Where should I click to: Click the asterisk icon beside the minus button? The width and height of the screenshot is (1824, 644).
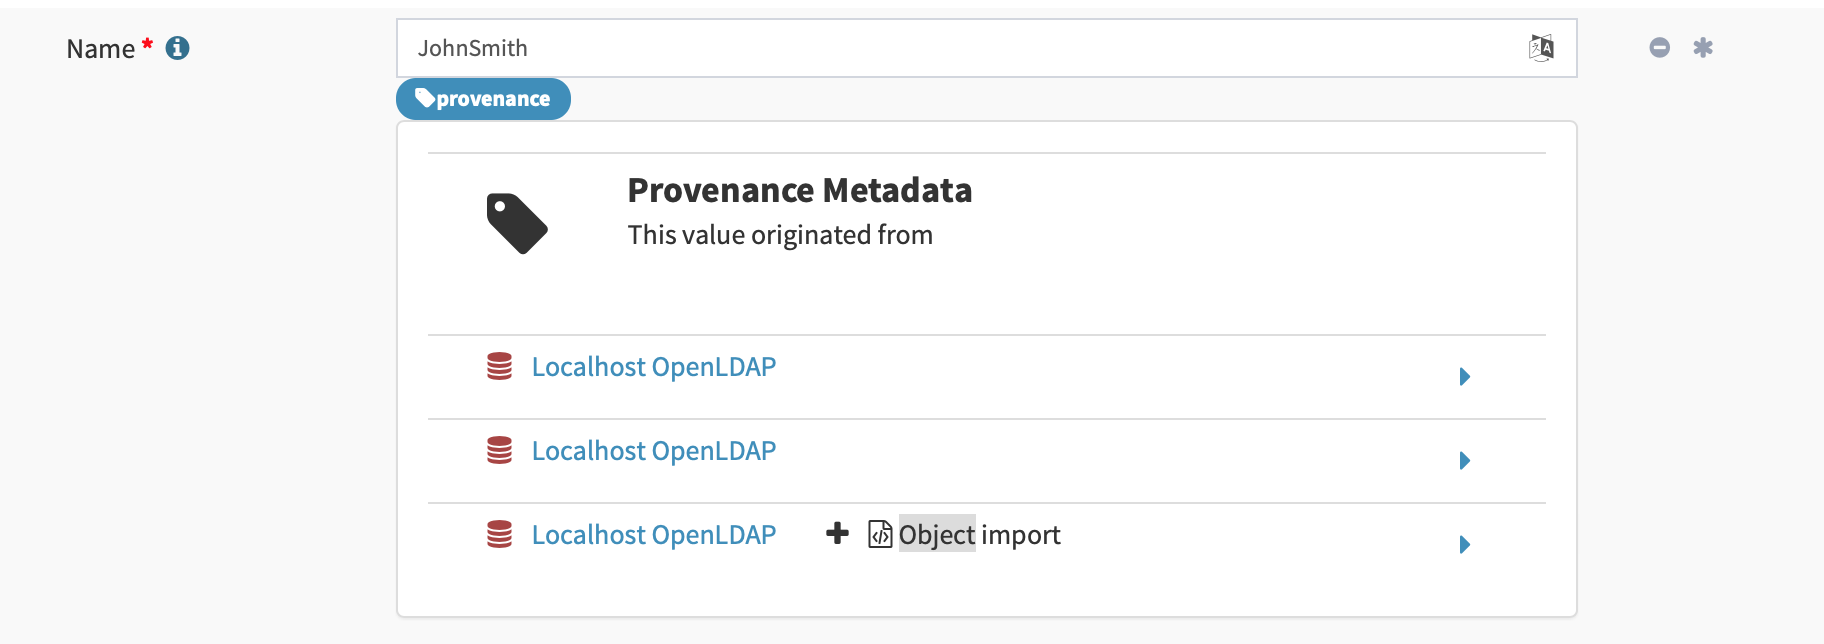(x=1703, y=47)
